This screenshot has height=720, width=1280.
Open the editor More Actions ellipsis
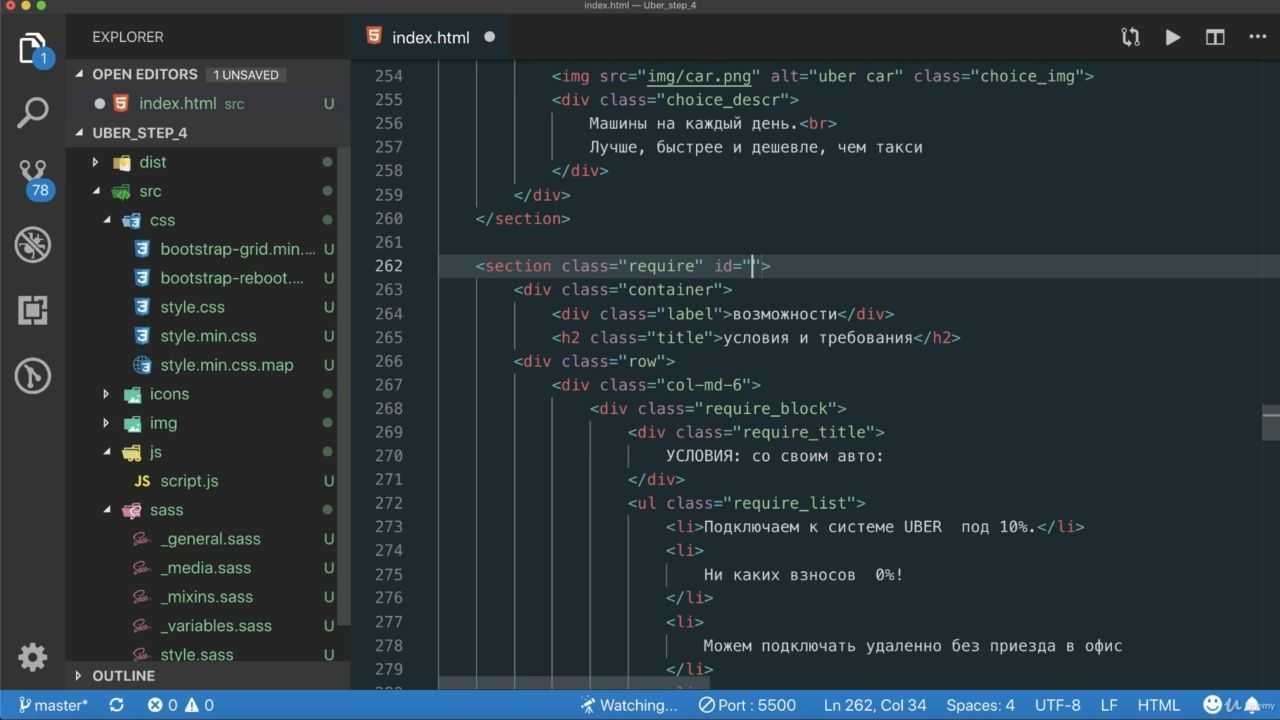coord(1258,37)
